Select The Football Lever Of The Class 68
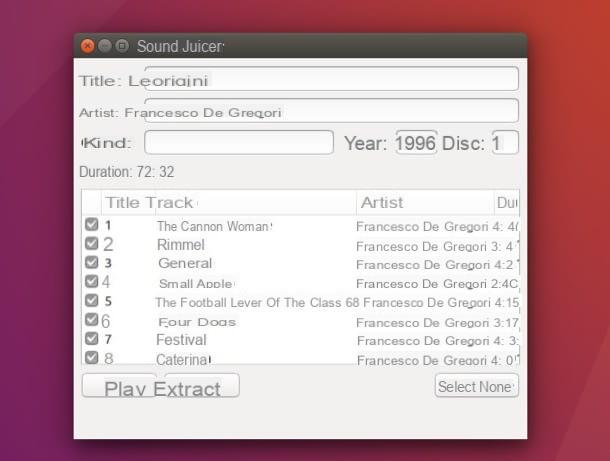Viewport: 610px width, 461px height. [257, 302]
